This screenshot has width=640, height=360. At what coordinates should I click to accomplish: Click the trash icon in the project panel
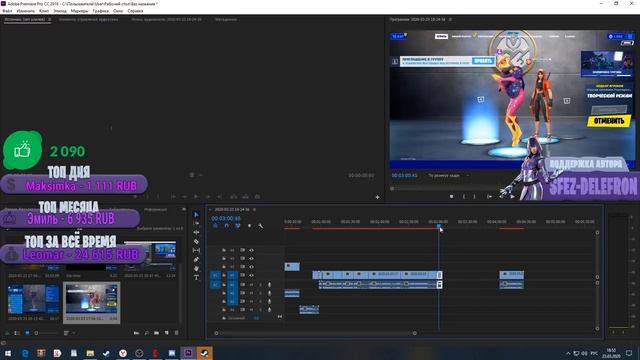[176, 333]
